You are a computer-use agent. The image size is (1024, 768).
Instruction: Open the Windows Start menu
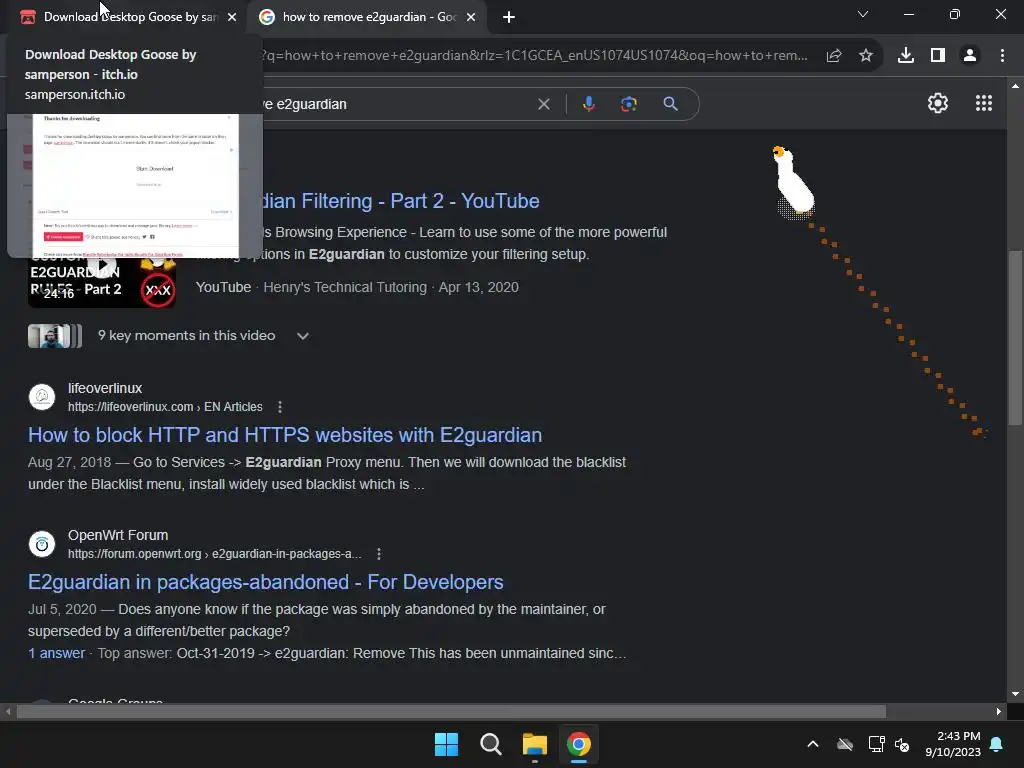pyautogui.click(x=447, y=744)
